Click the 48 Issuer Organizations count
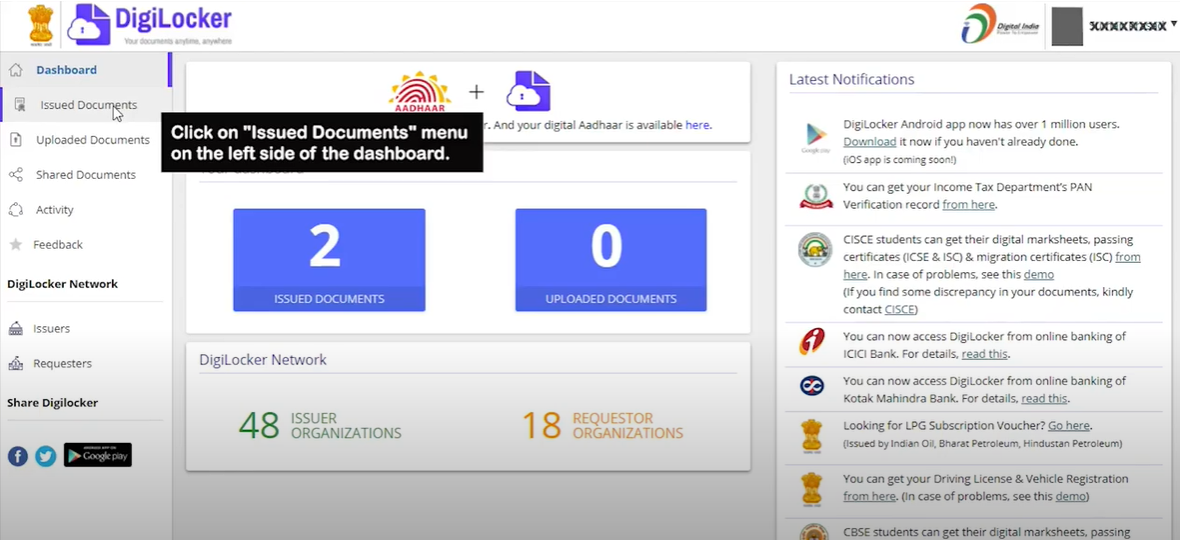 point(259,426)
